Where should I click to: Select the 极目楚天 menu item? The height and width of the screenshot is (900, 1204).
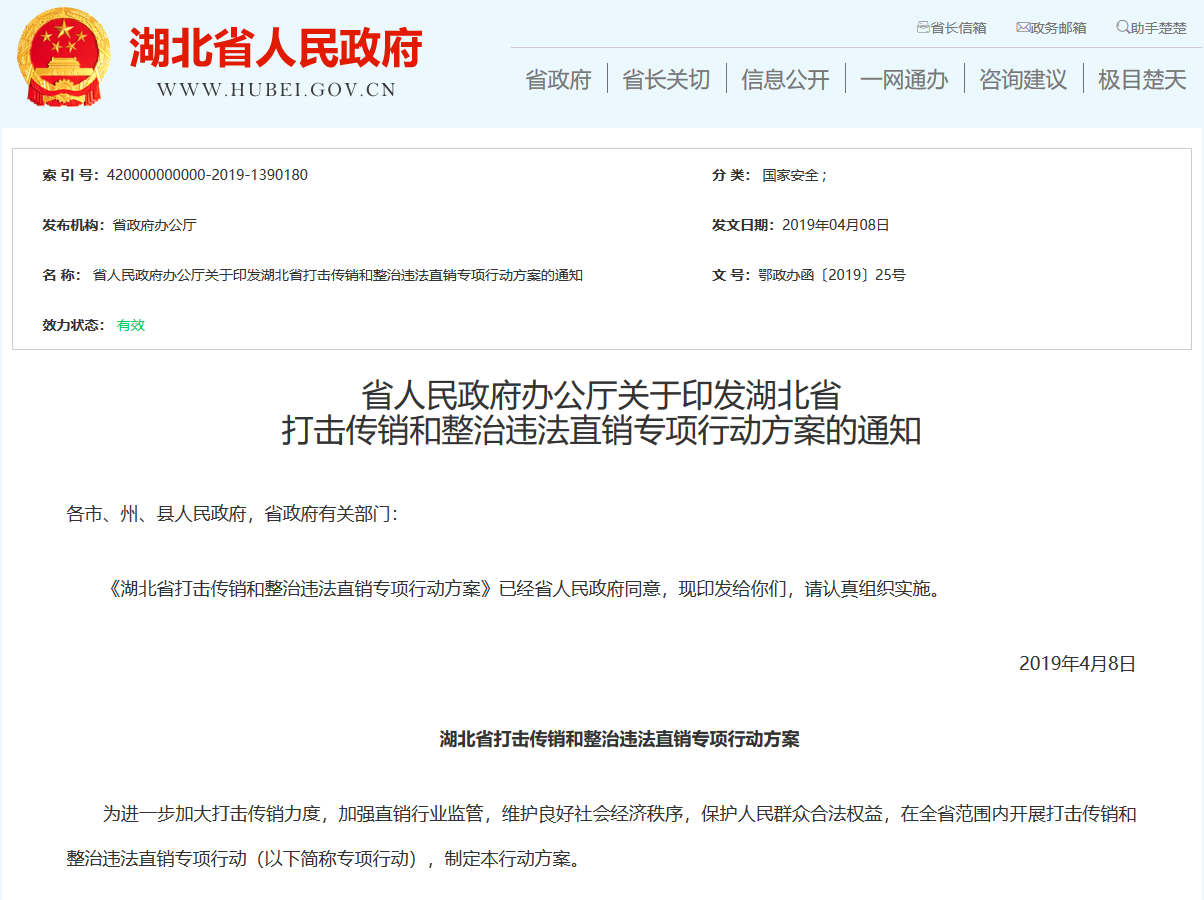tap(1140, 78)
